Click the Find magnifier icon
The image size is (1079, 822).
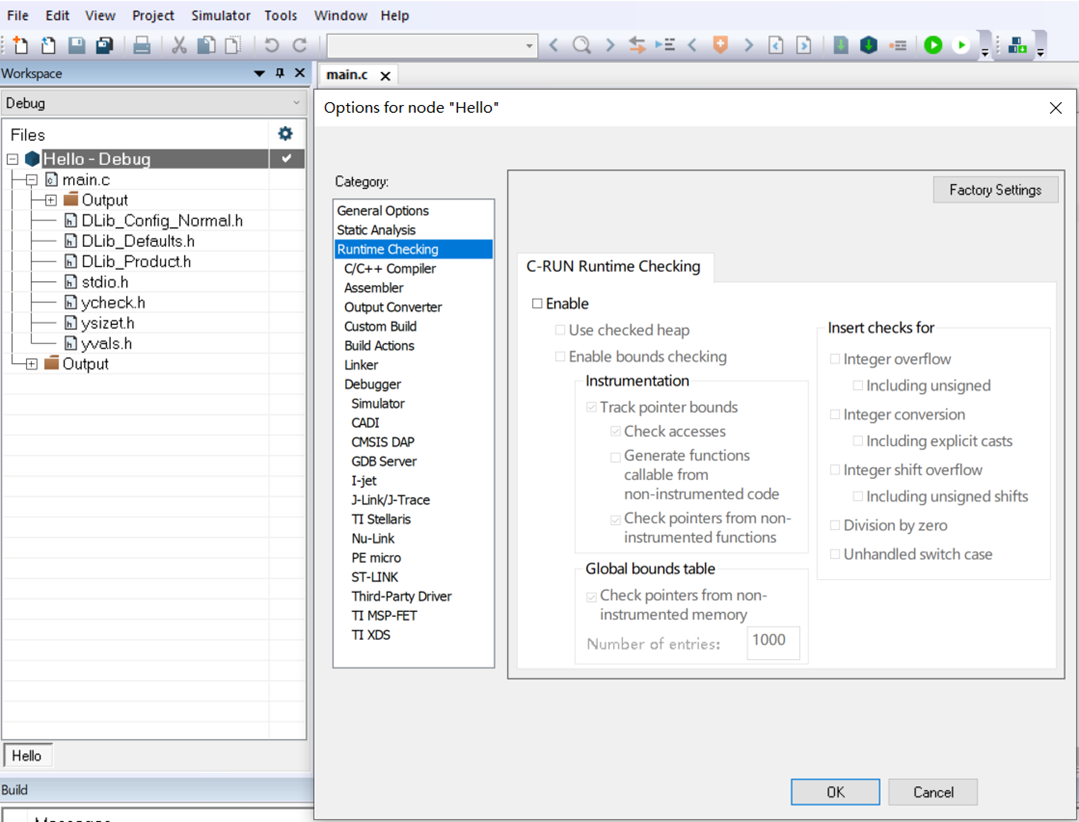point(581,45)
